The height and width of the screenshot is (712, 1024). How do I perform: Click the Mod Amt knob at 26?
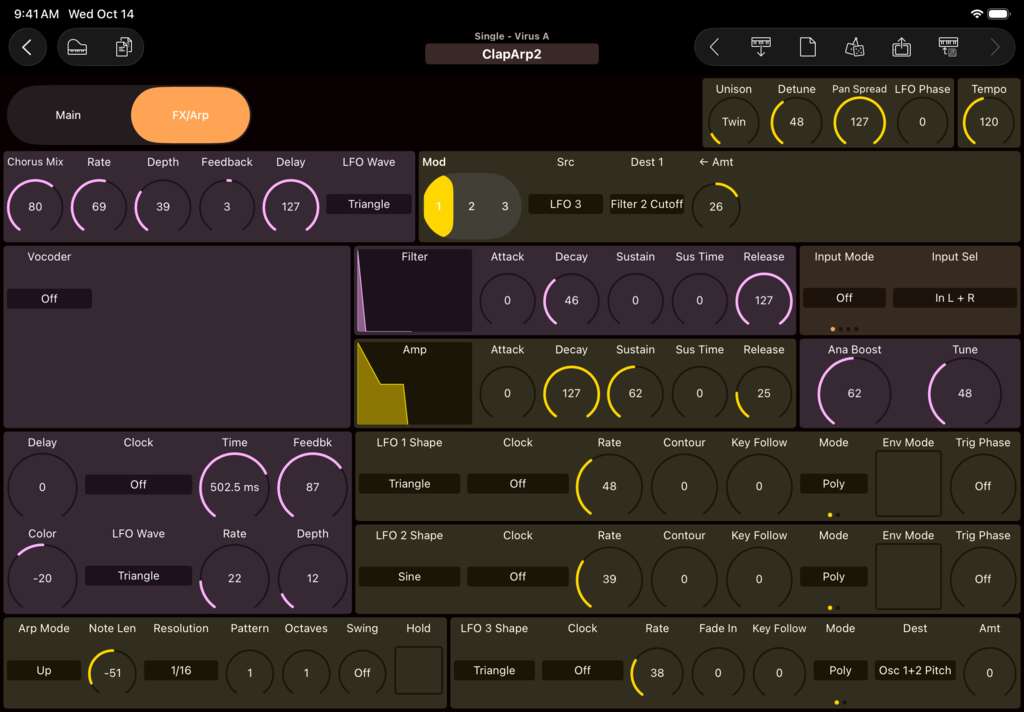(716, 207)
